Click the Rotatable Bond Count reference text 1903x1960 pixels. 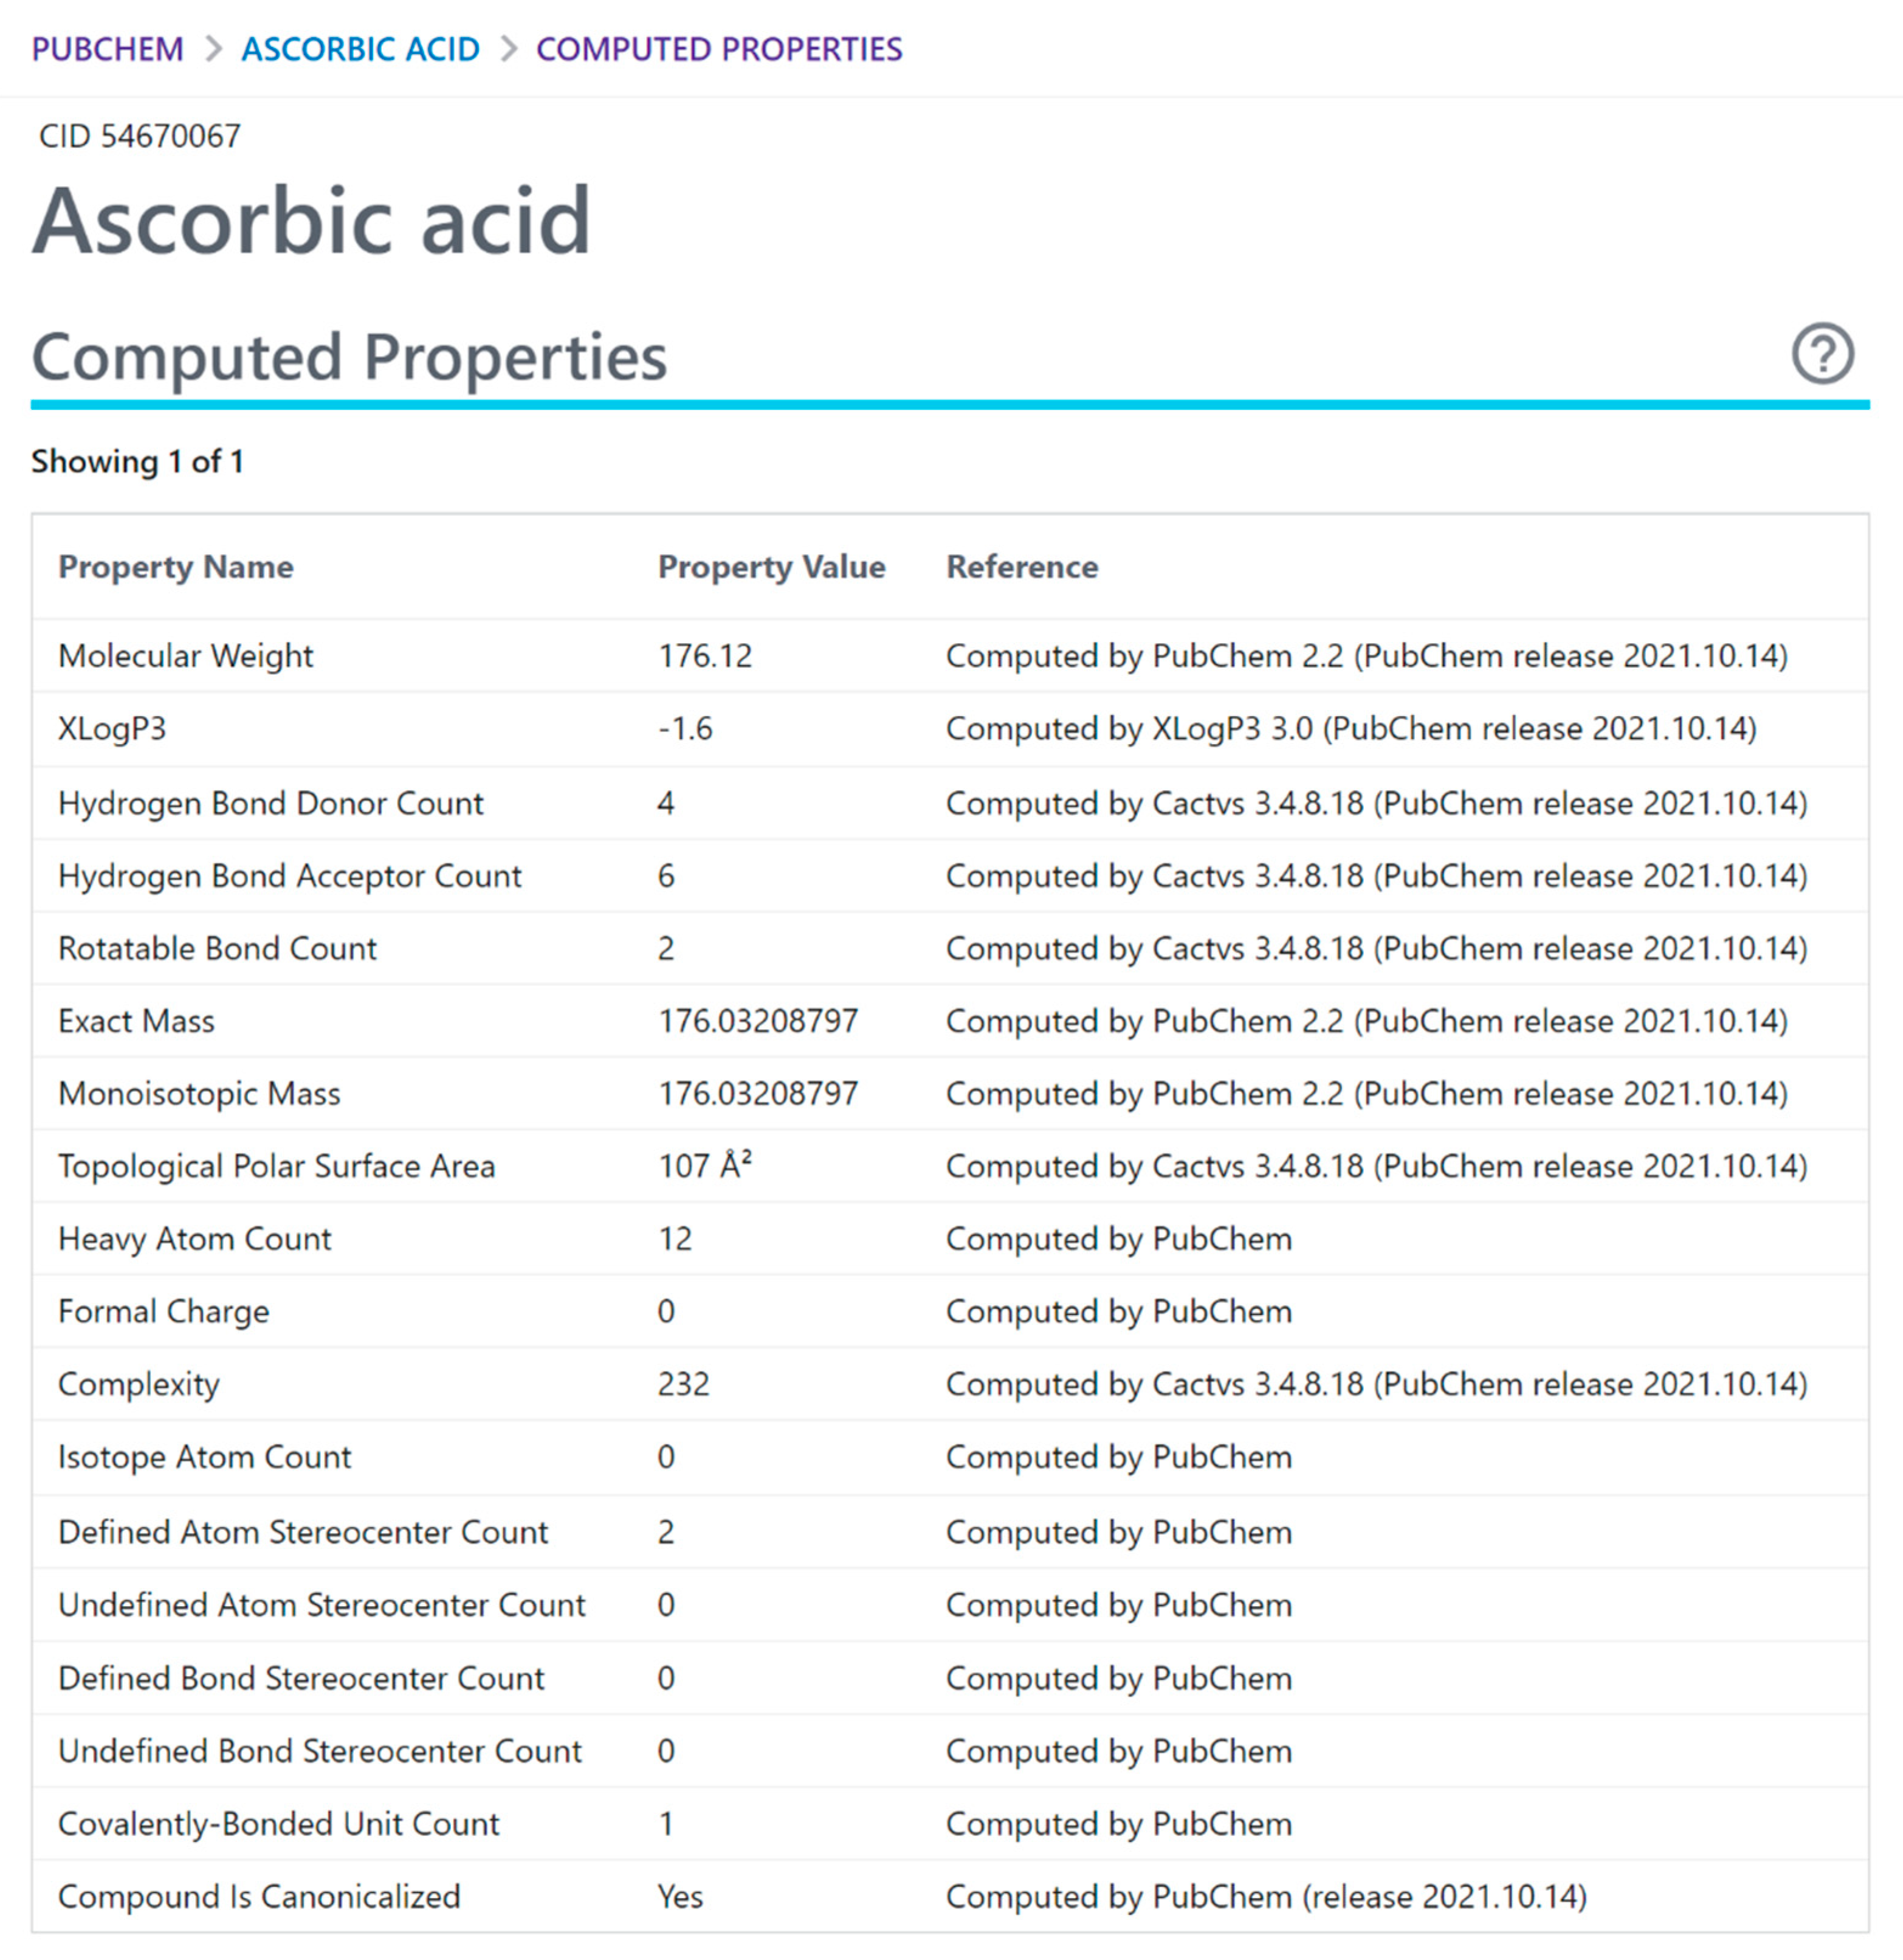click(x=1376, y=948)
